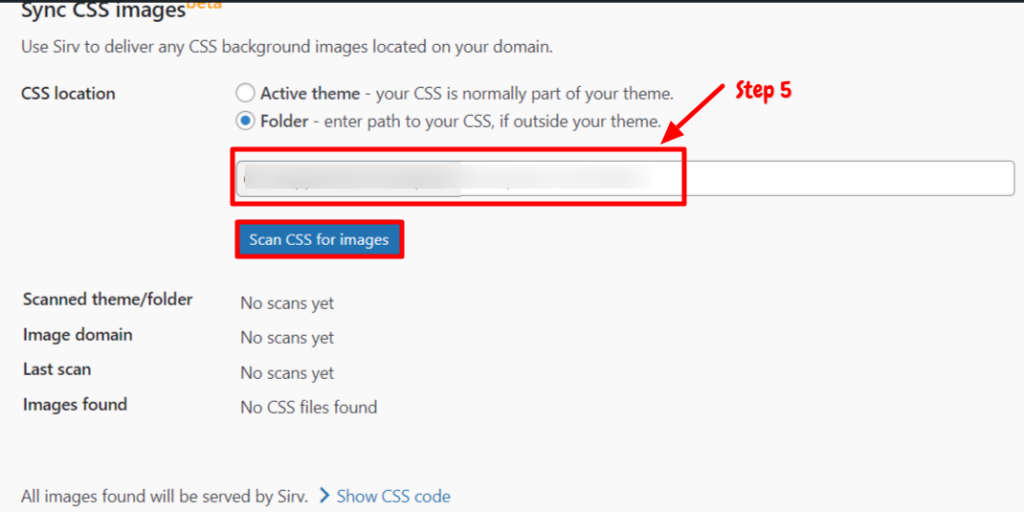
Task: Click the 'CSS location' label
Action: (x=69, y=94)
